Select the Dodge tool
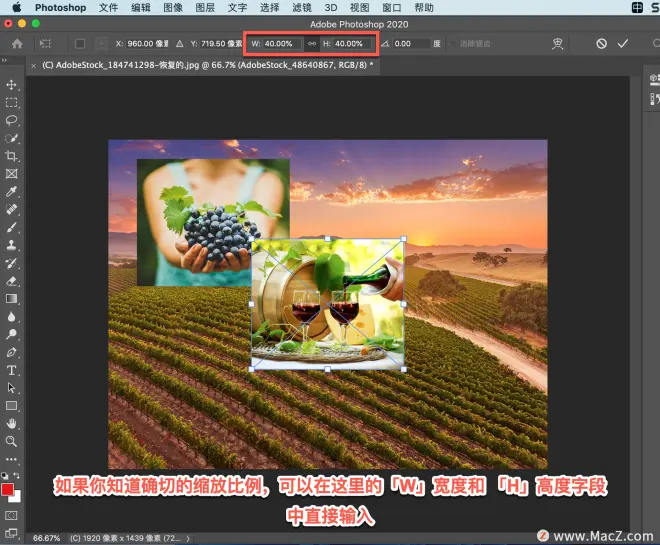 tap(11, 335)
